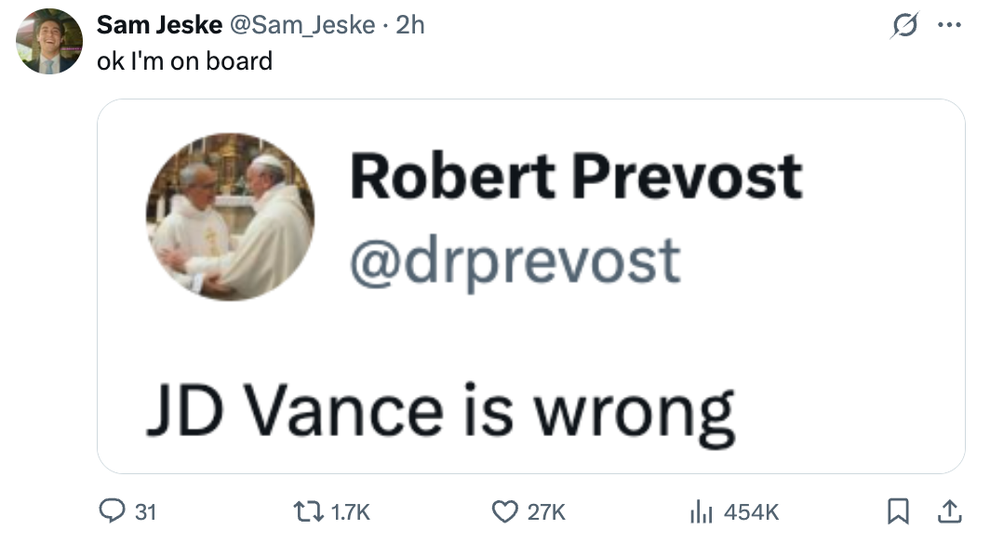Click the reply speech bubble icon

point(112,512)
